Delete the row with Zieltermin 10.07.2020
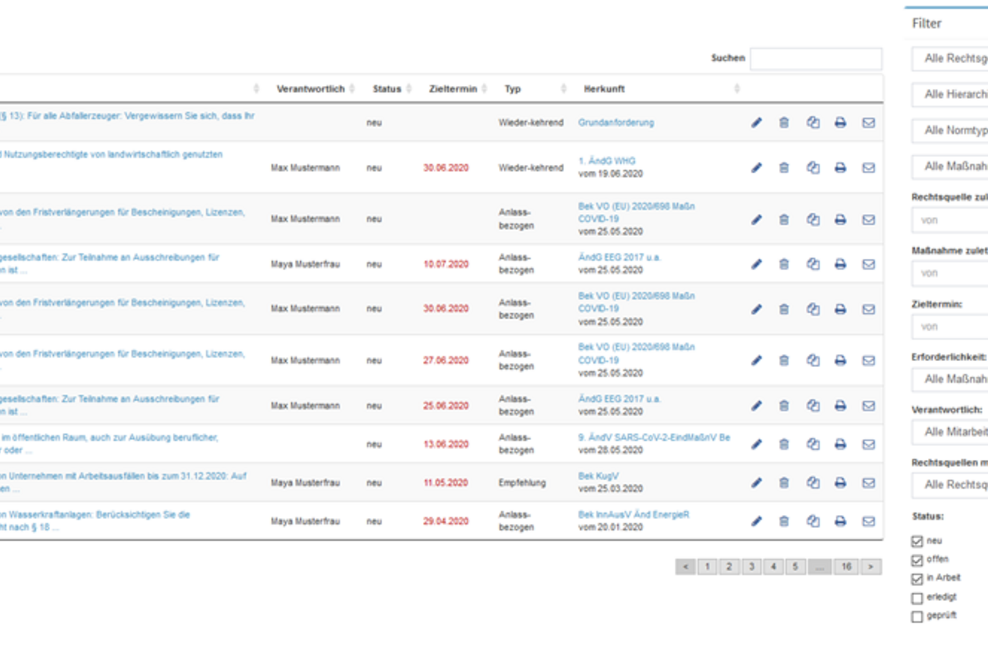The image size is (988, 666). tap(784, 264)
